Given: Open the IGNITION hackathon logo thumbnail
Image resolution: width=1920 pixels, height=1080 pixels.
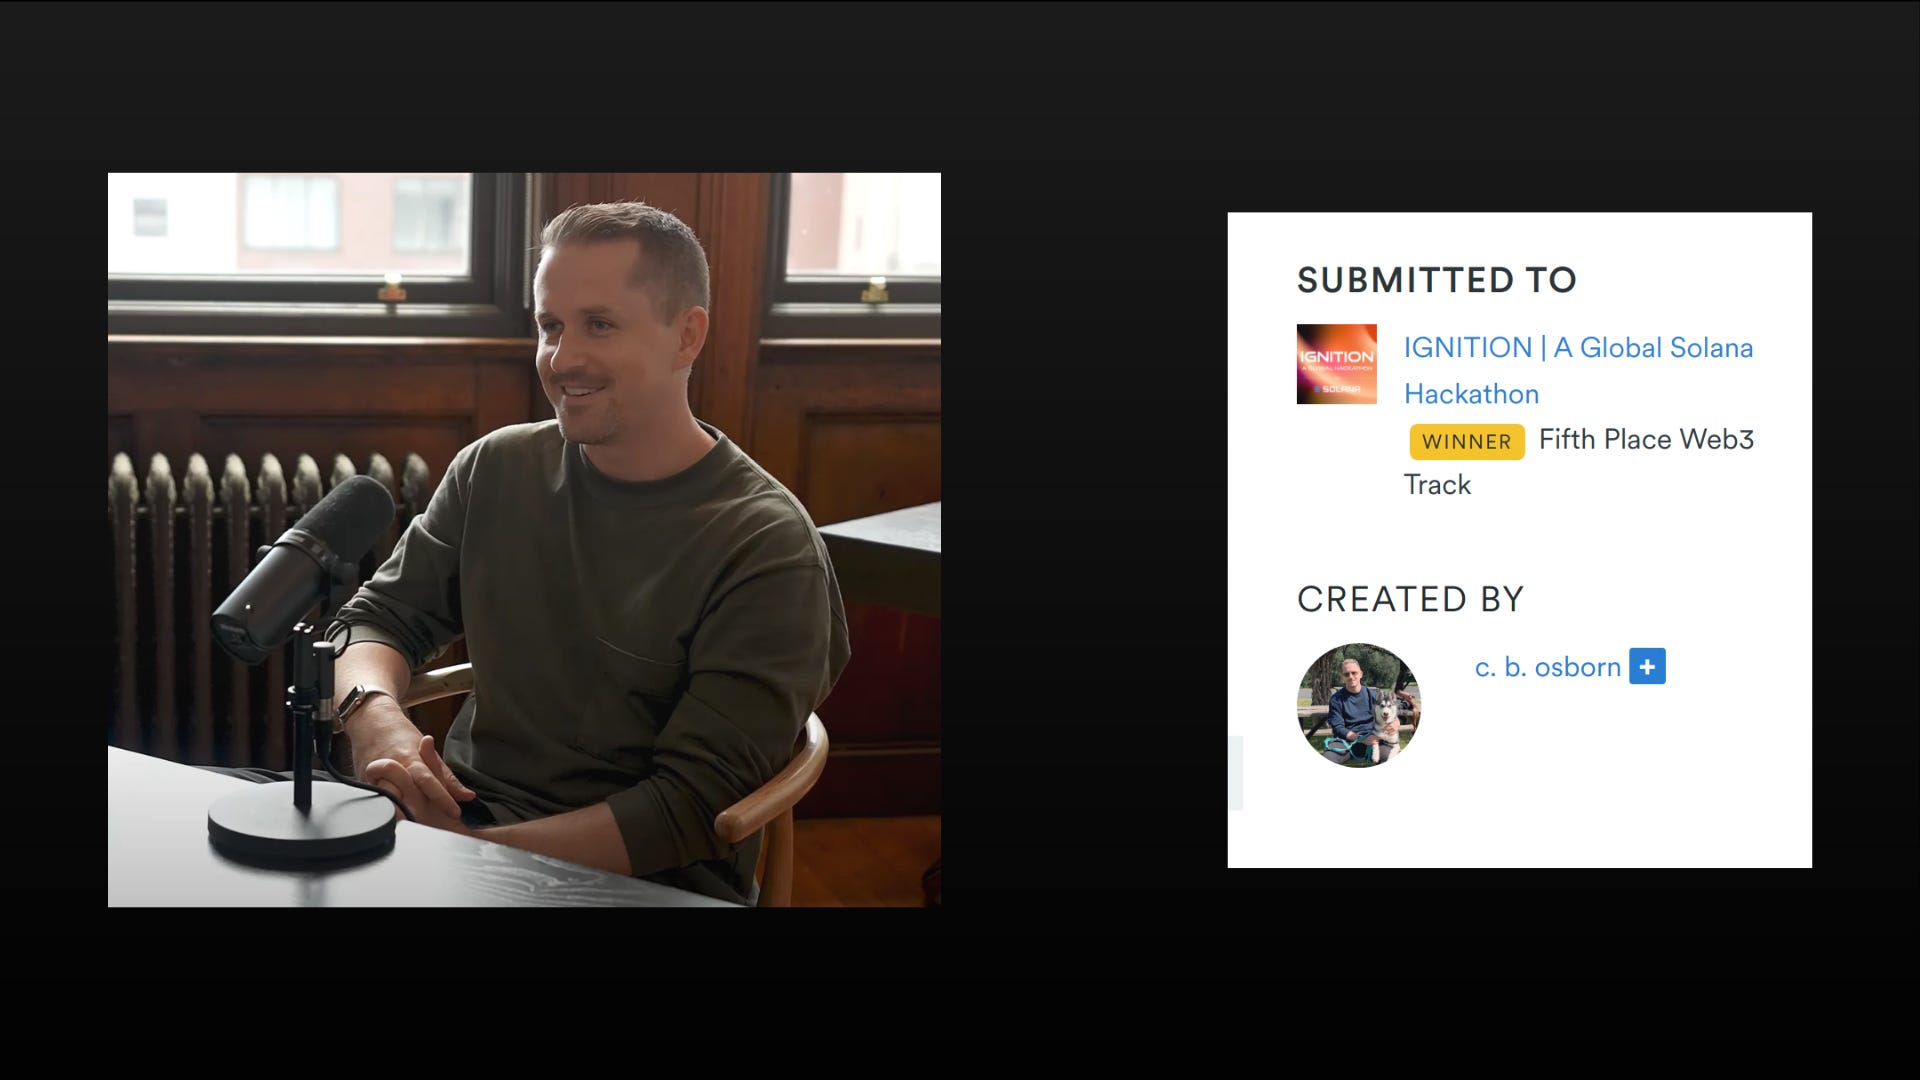Looking at the screenshot, I should click(1336, 364).
